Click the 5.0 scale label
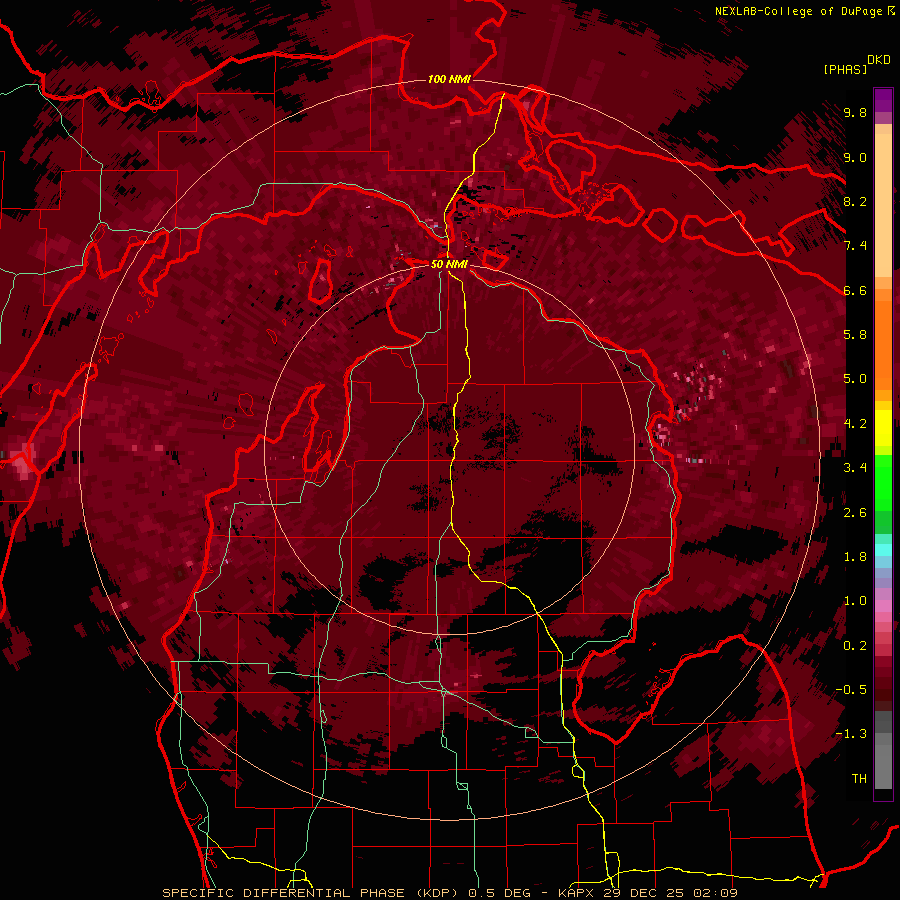The image size is (900, 900). (x=855, y=379)
